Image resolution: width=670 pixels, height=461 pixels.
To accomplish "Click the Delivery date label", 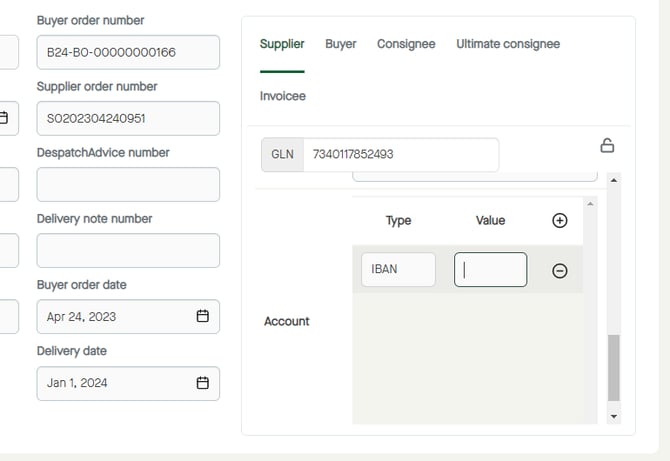I will tap(72, 351).
